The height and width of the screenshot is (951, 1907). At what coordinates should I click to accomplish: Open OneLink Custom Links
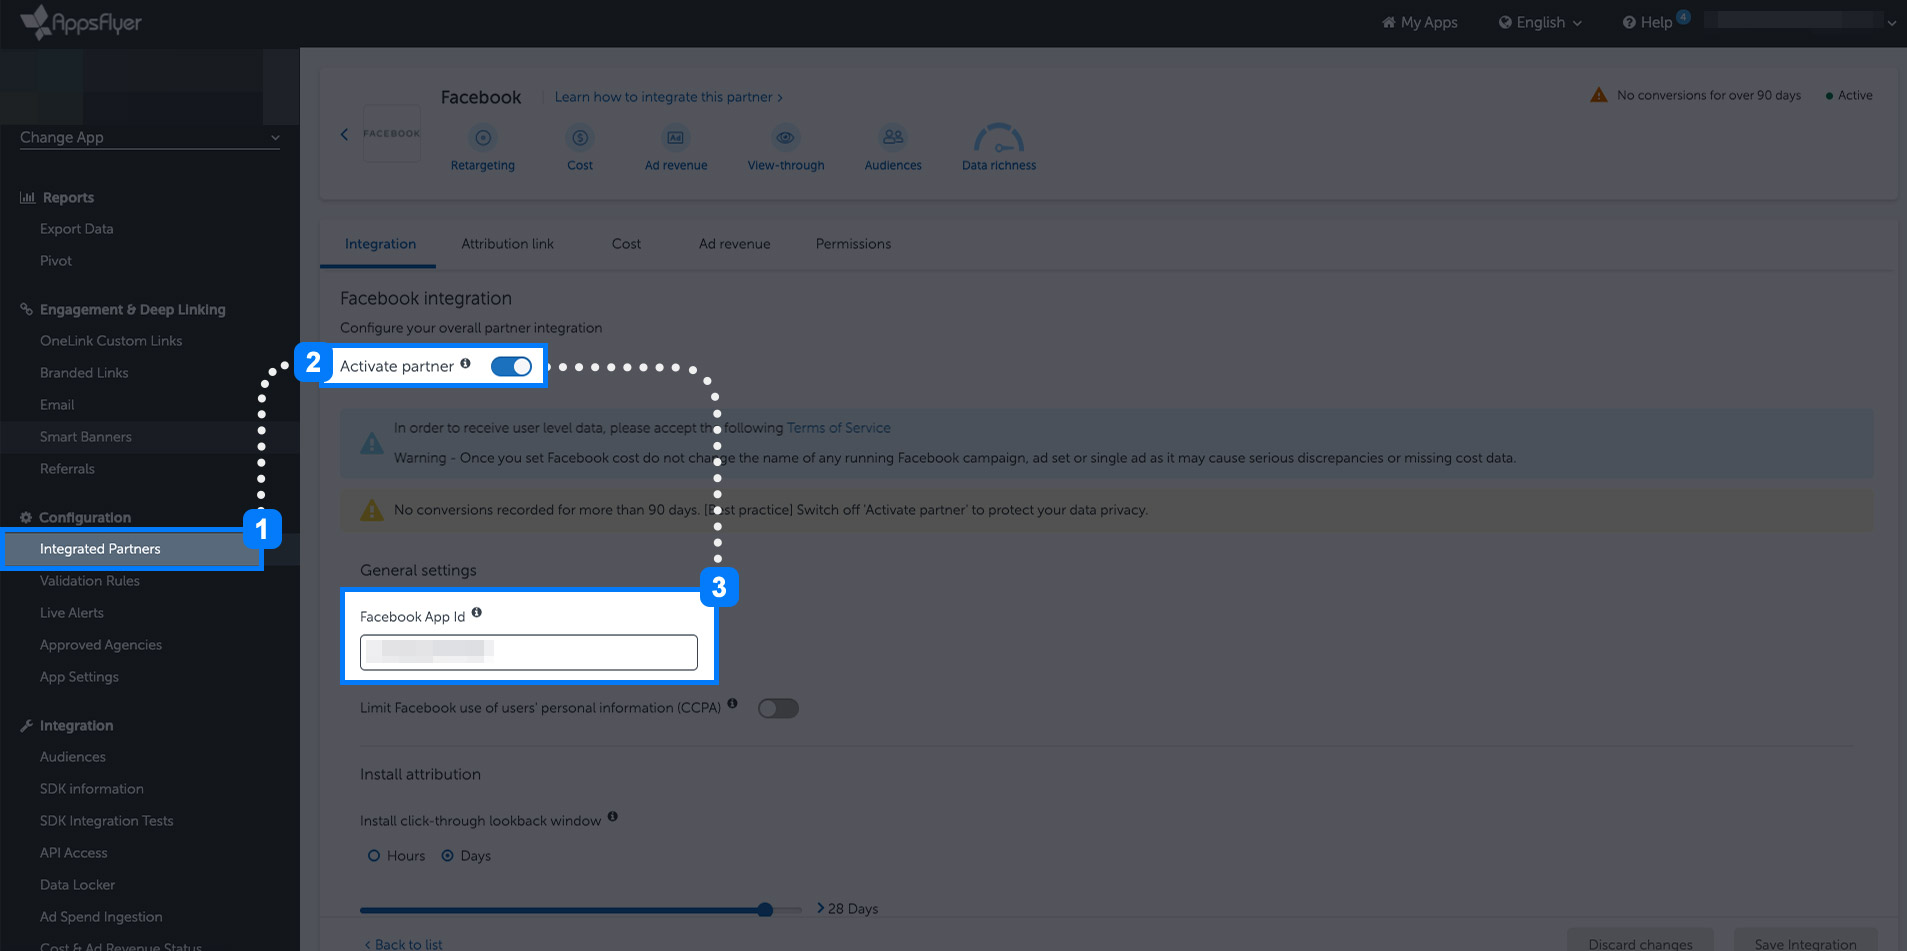click(111, 341)
